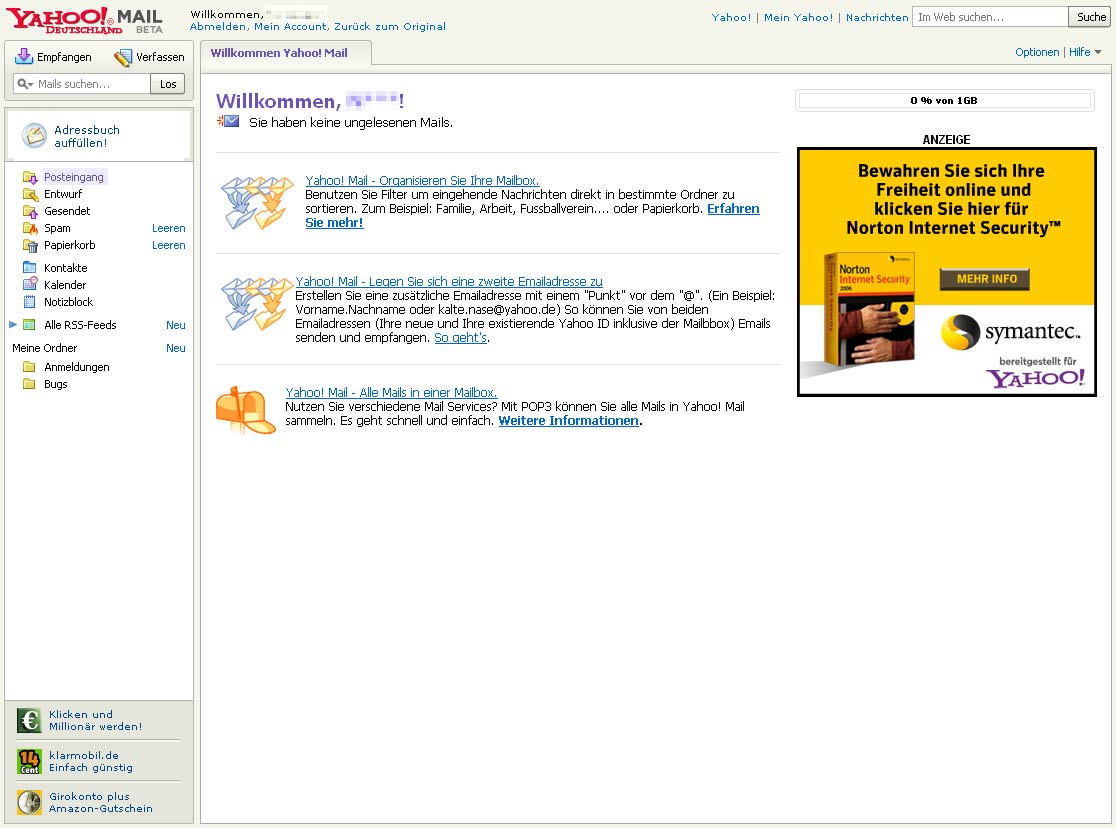
Task: Click the Weitere Informationen link
Action: coord(569,421)
